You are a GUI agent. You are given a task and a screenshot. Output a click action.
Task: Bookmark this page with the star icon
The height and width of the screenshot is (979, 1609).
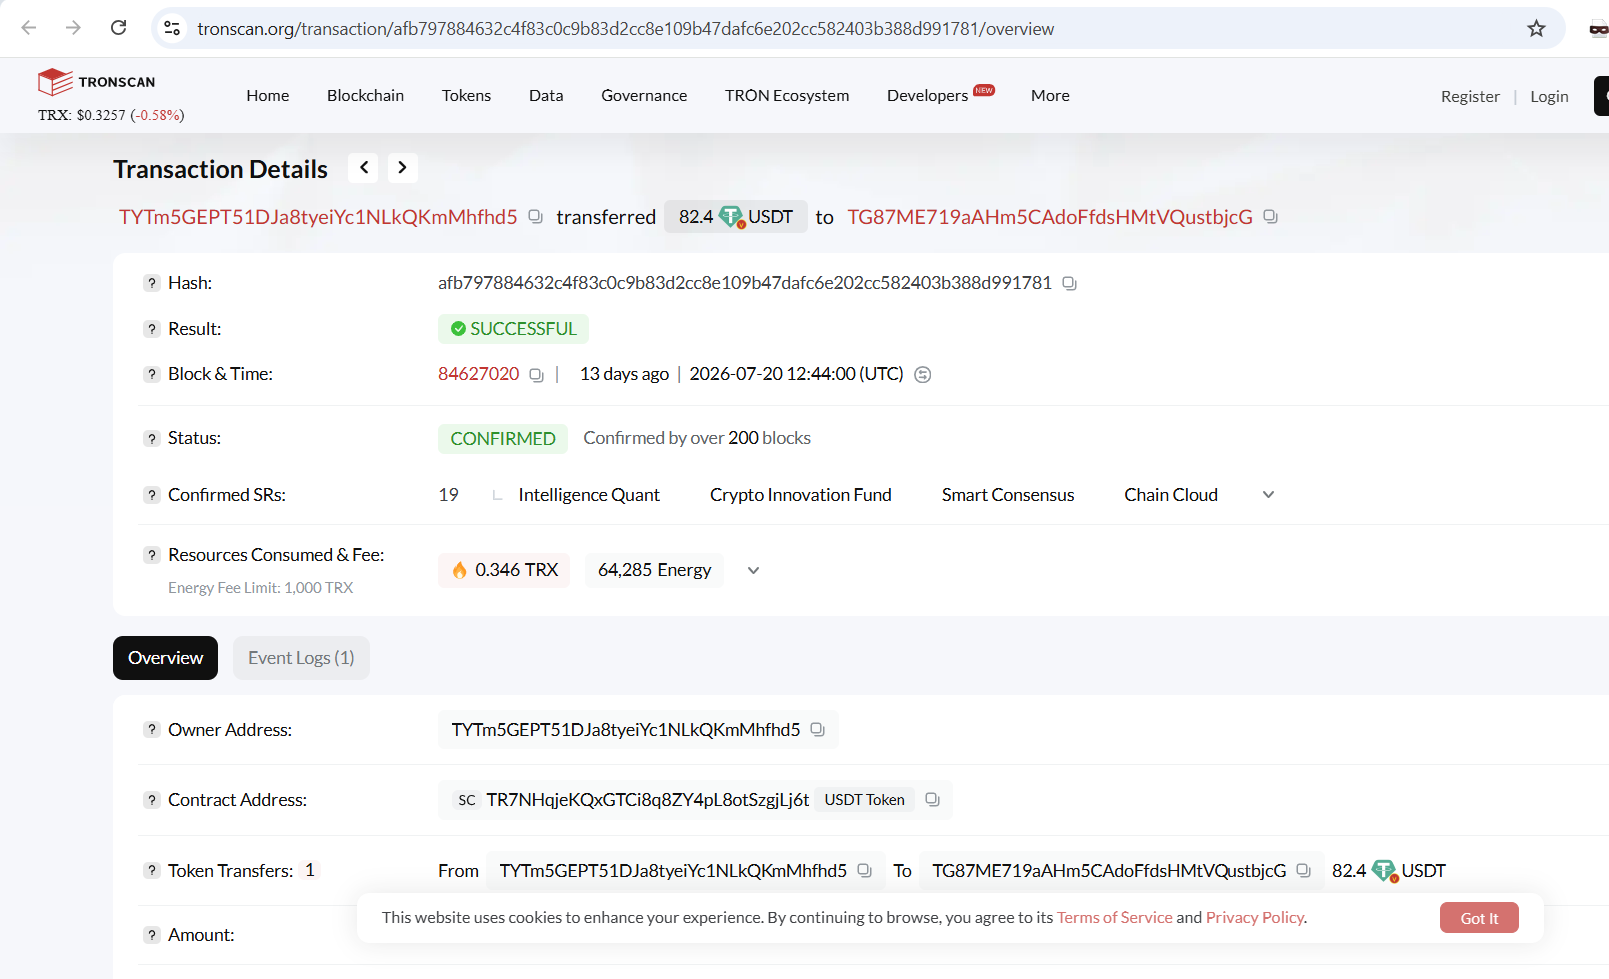tap(1536, 28)
